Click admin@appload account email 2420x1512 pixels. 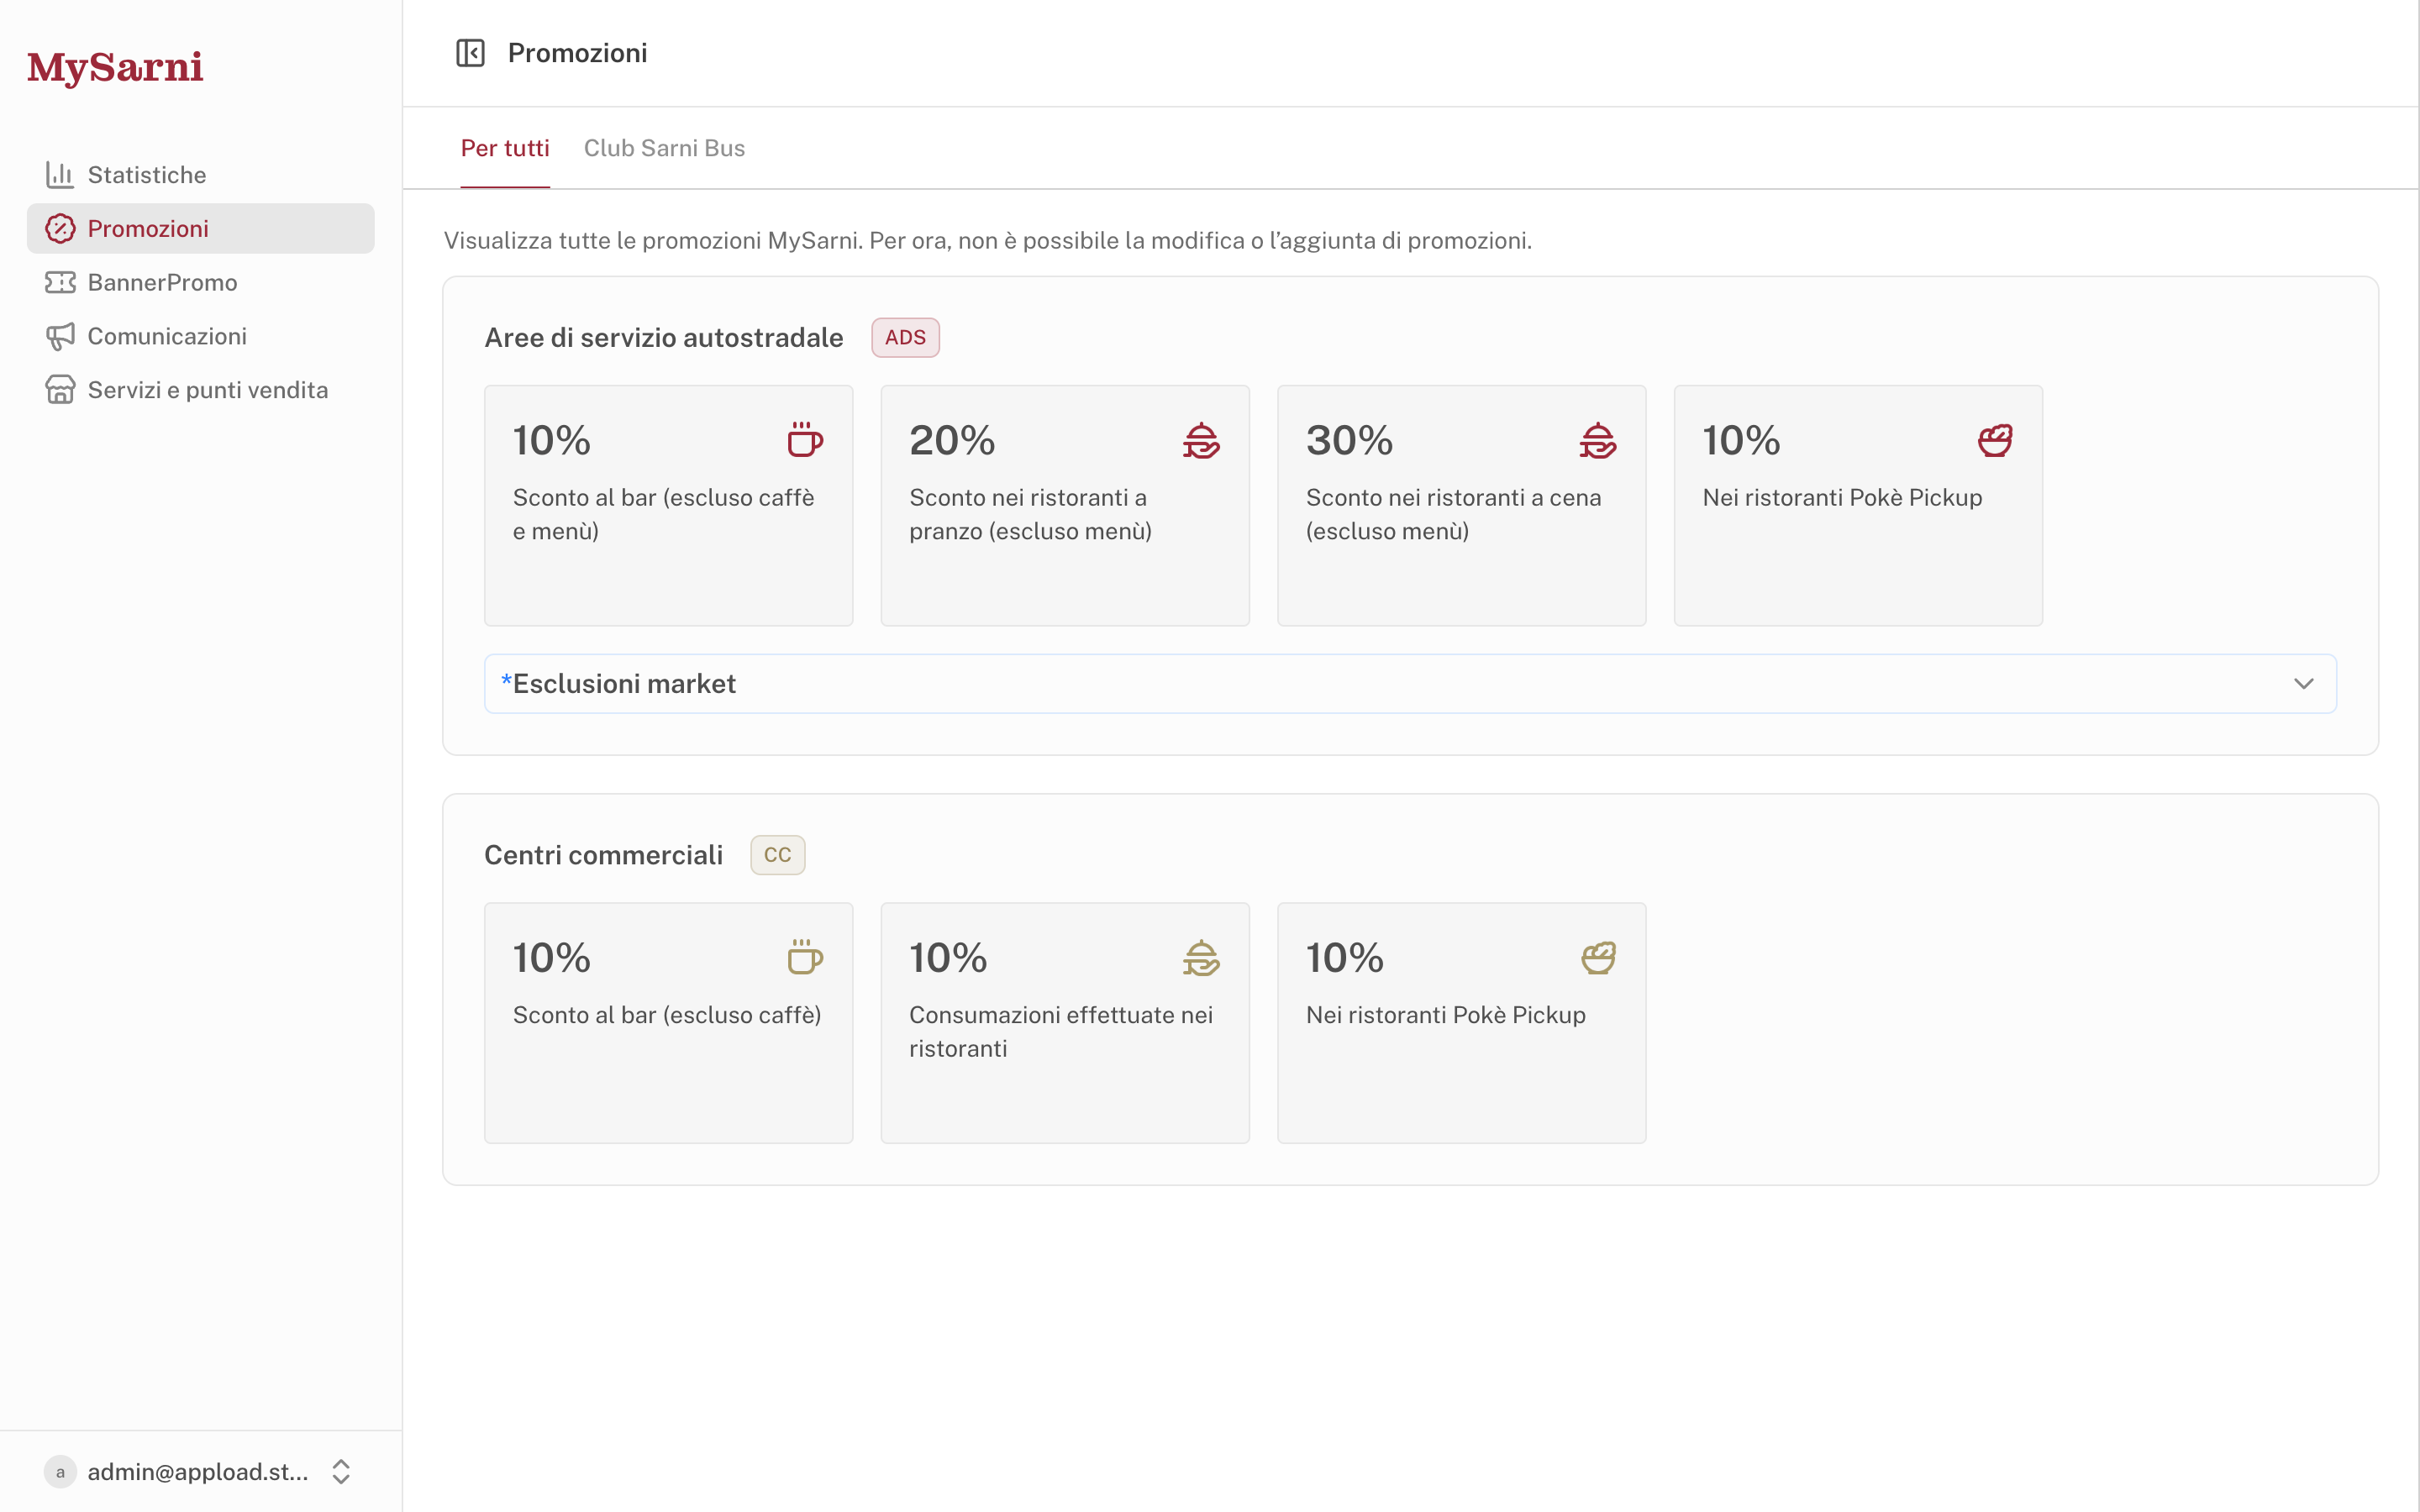(x=198, y=1472)
